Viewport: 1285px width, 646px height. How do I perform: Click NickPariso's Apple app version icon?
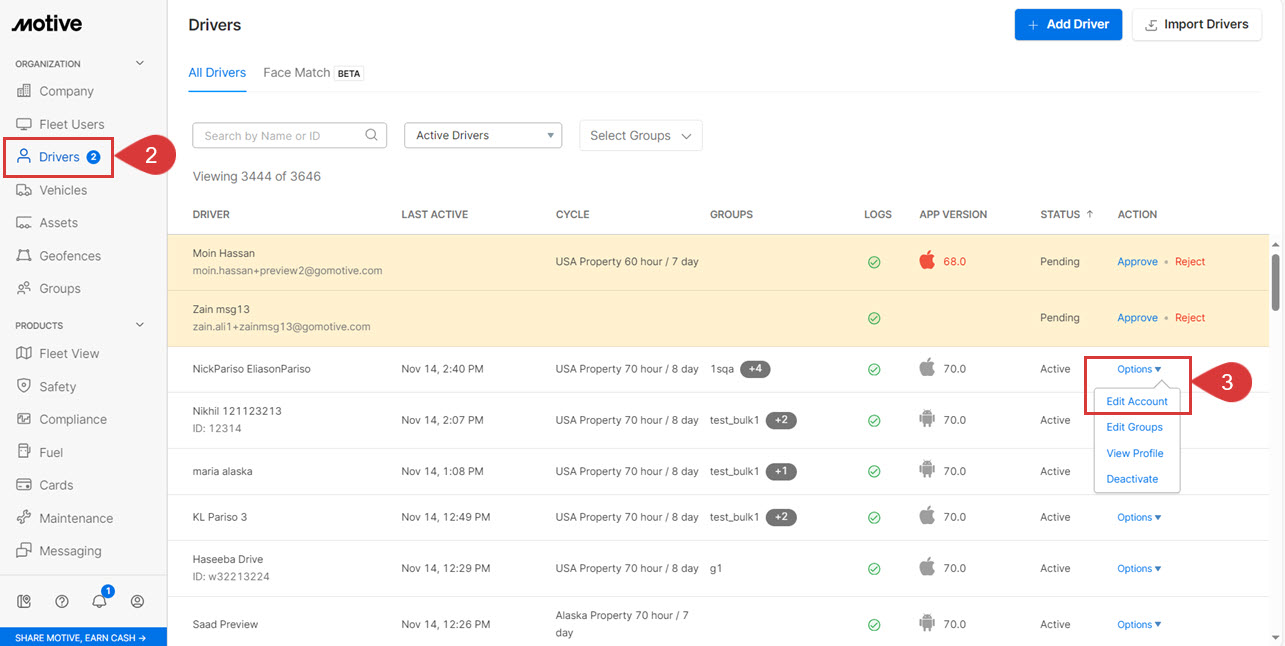(x=927, y=368)
